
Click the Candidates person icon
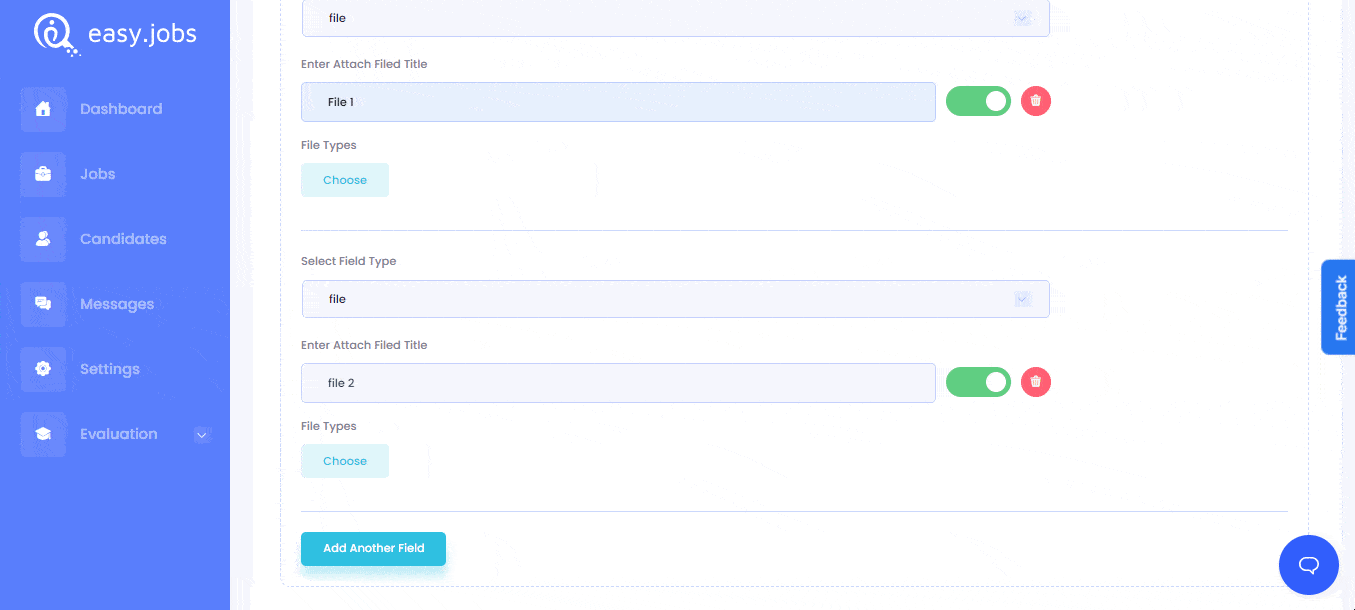43,239
